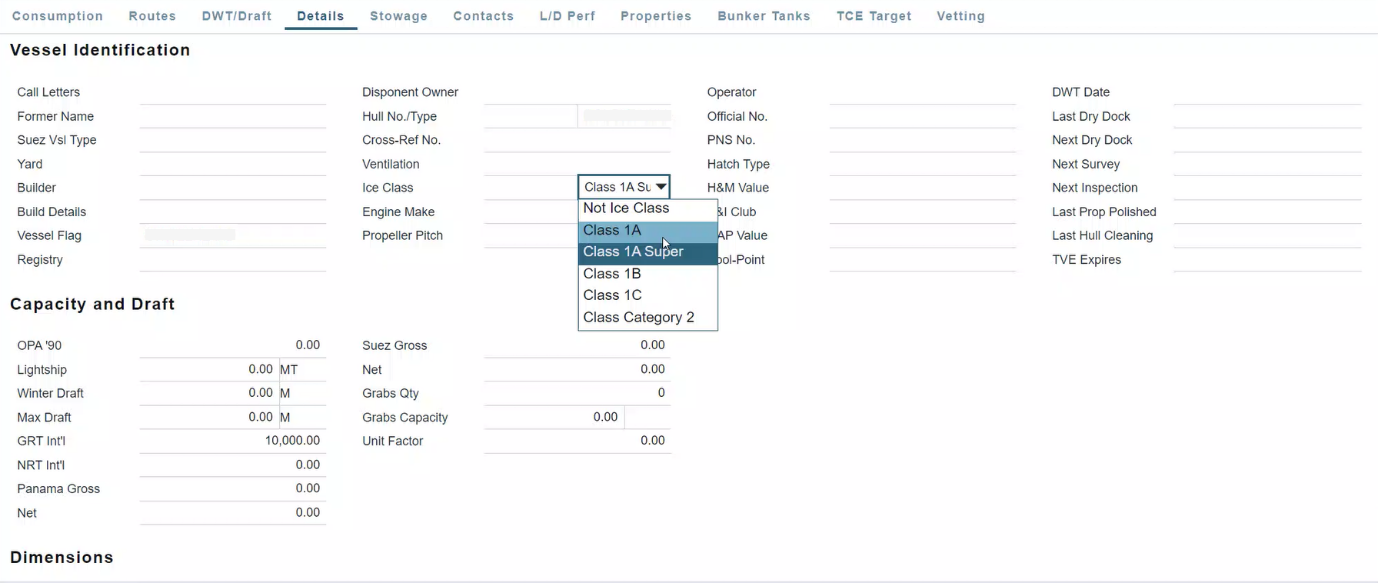Select the Last Dry Dock date field
This screenshot has width=1378, height=583.
click(1266, 117)
